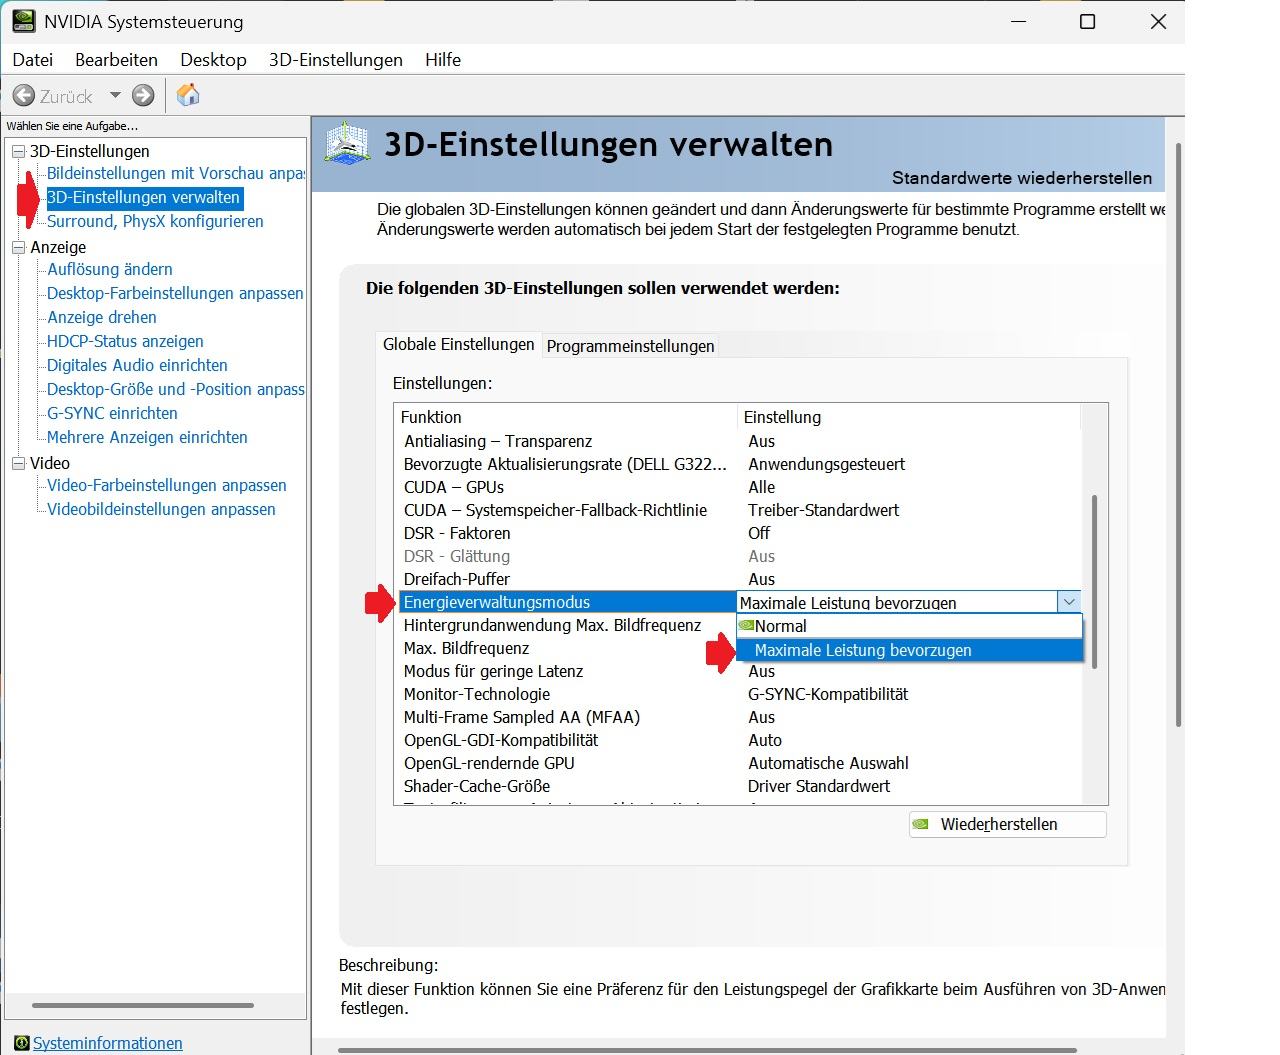
Task: Select Multi-Frame Sampled AA (MFAA) row
Action: point(738,717)
